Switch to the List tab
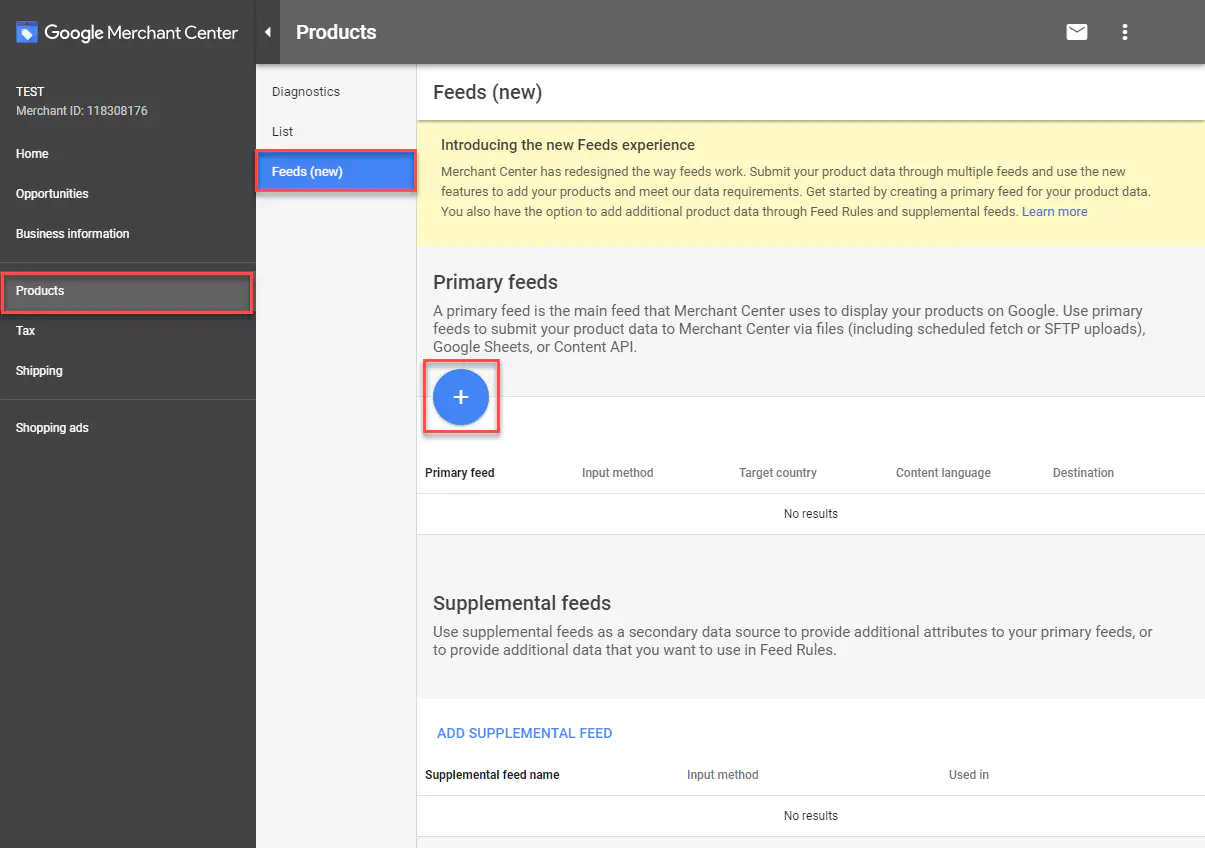The height and width of the screenshot is (848, 1205). [x=283, y=132]
